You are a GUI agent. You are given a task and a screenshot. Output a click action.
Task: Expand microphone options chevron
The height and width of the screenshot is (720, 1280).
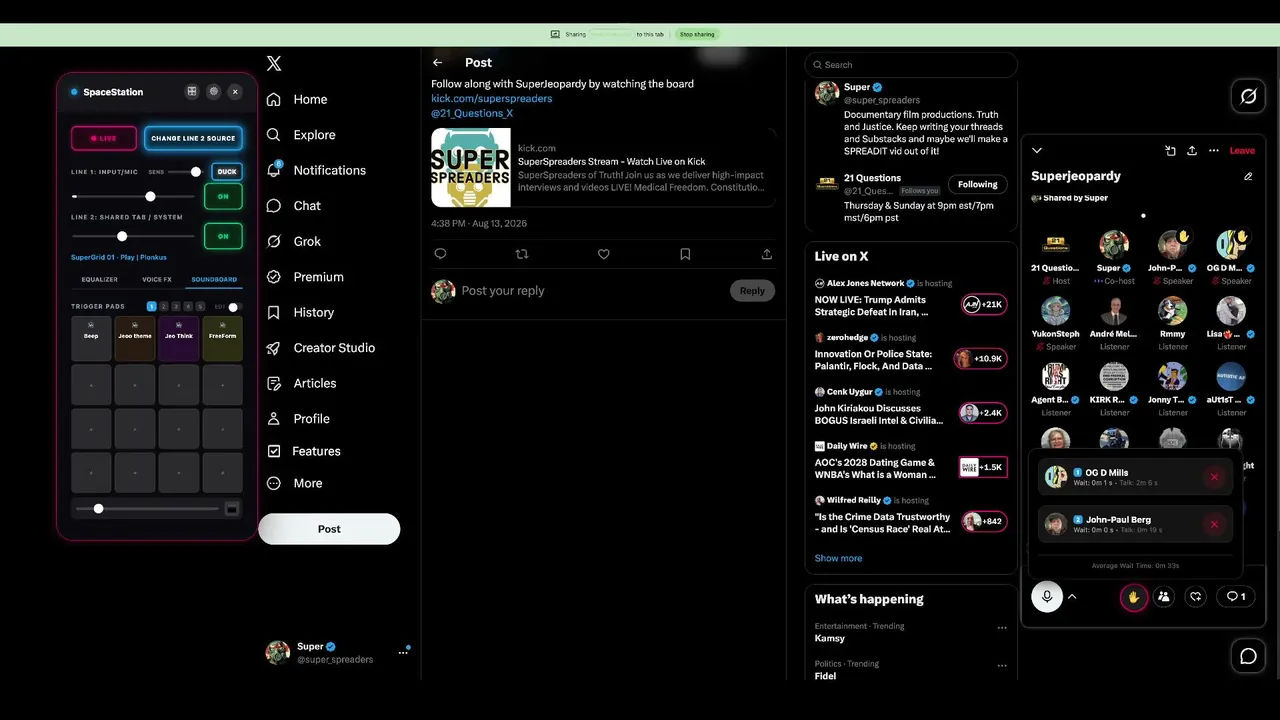pos(1072,597)
